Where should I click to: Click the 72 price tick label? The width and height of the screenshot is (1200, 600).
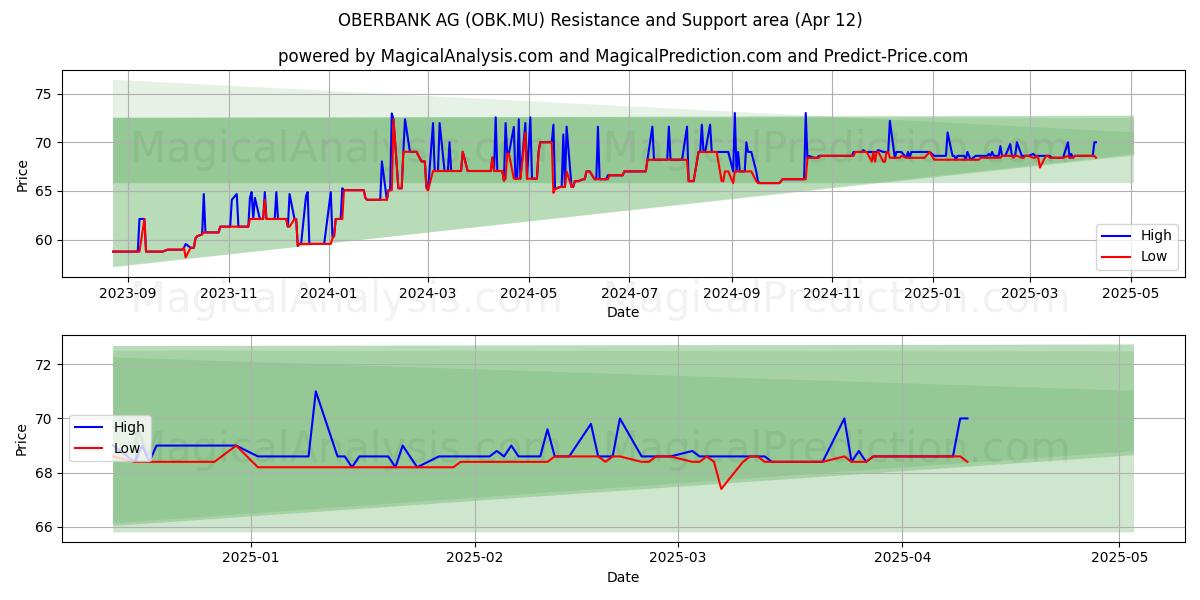coord(46,365)
